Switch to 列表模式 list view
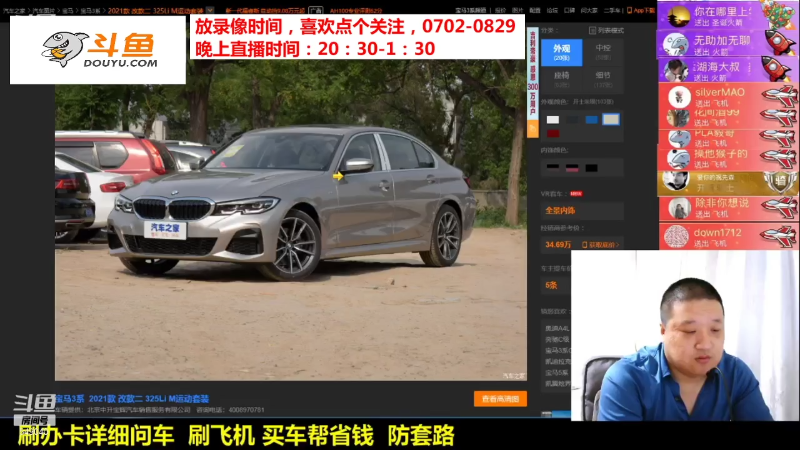This screenshot has width=800, height=450. 606,31
